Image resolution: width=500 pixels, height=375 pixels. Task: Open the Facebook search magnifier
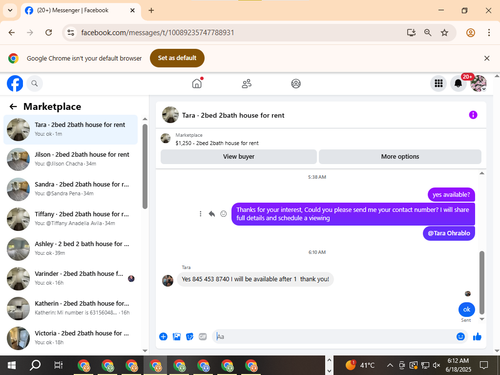[x=34, y=83]
